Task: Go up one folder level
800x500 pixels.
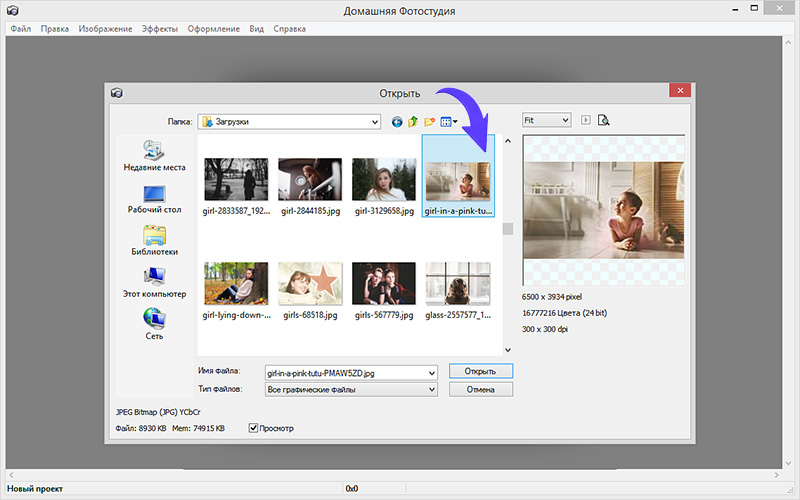Action: click(x=412, y=122)
